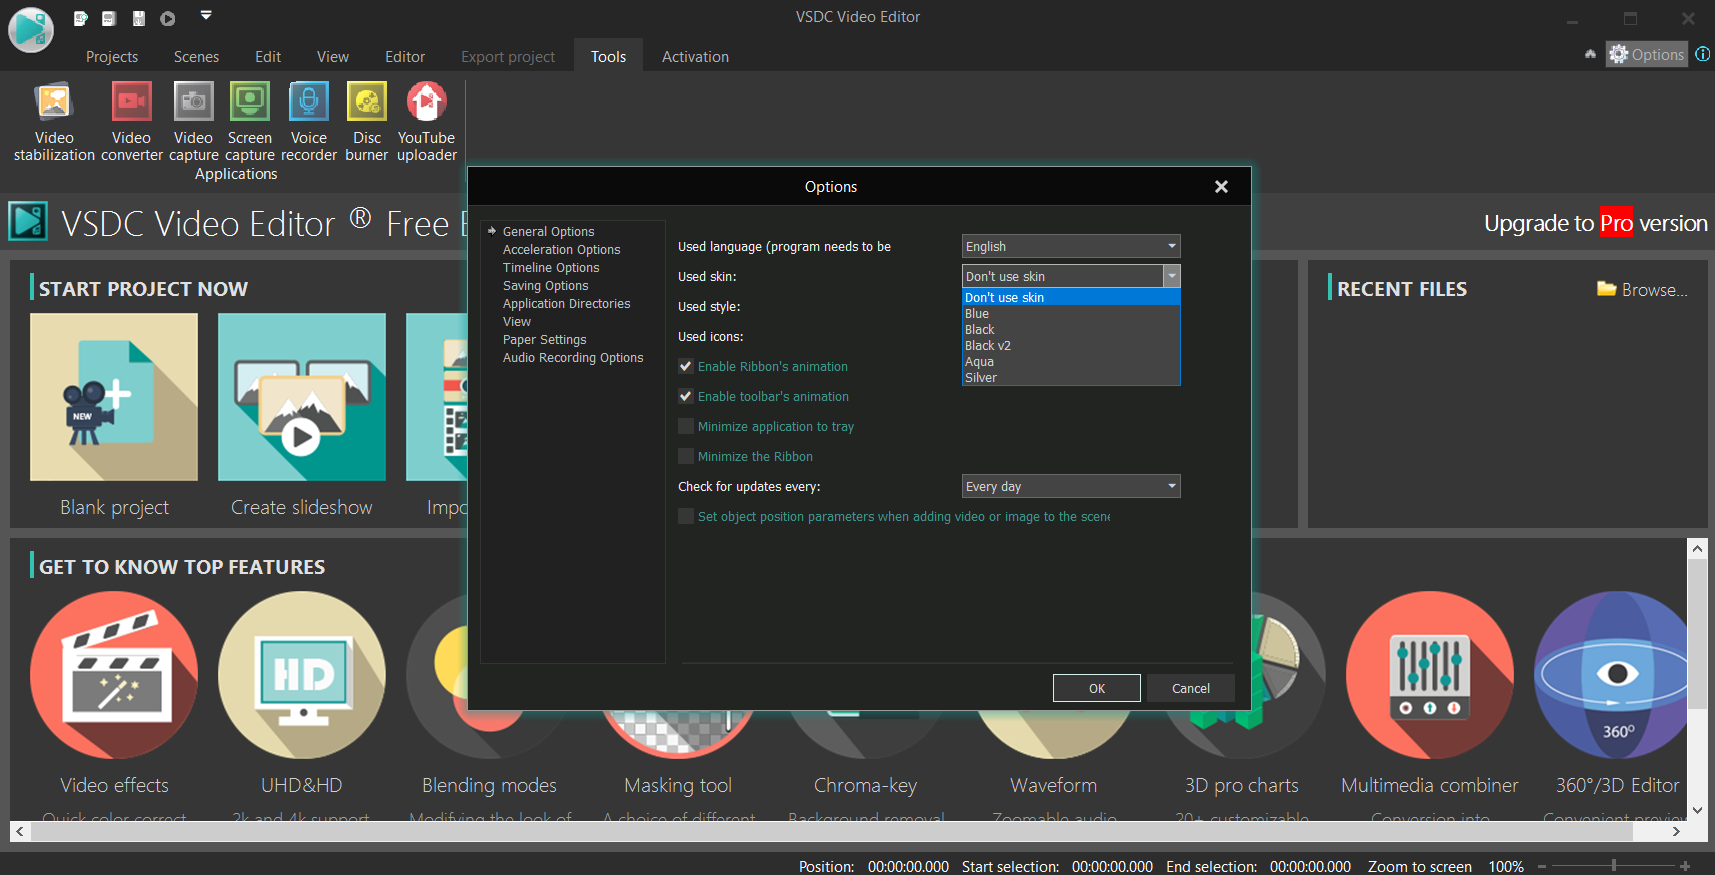Screen dimensions: 1715x875
Task: Open the YouTube uploader tool
Action: coord(427,121)
